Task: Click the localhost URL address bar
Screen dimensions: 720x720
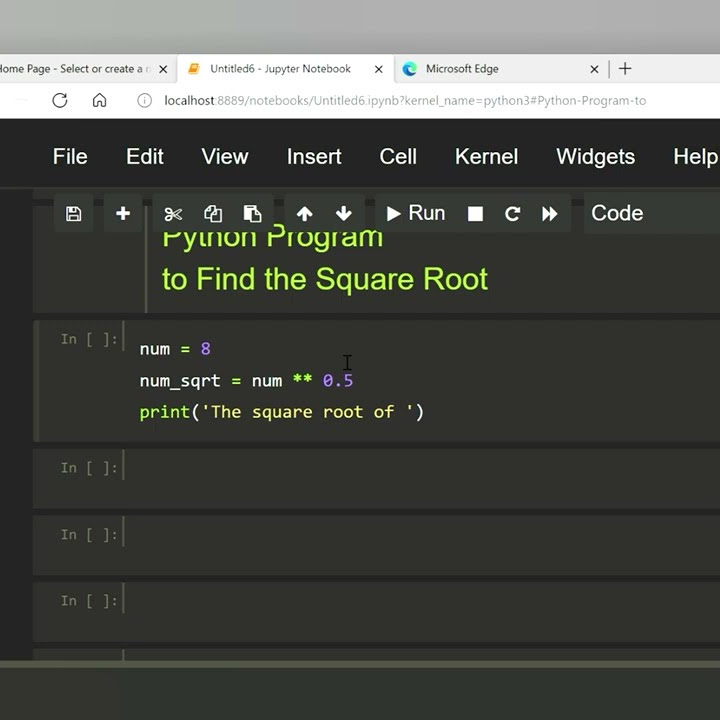Action: pos(405,101)
